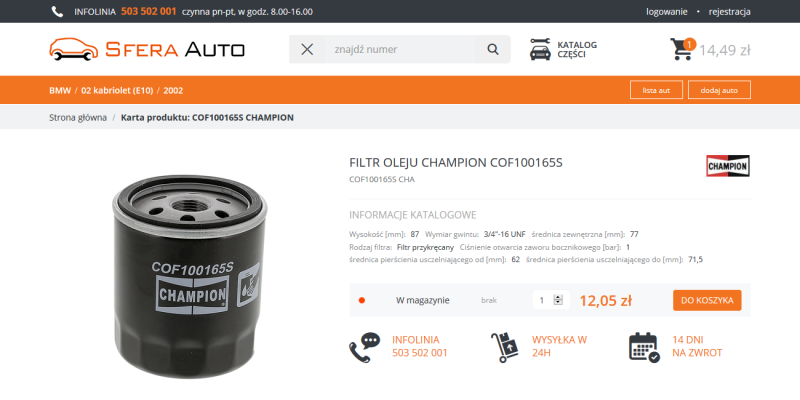Click the 14-day return calendar icon

click(x=644, y=347)
